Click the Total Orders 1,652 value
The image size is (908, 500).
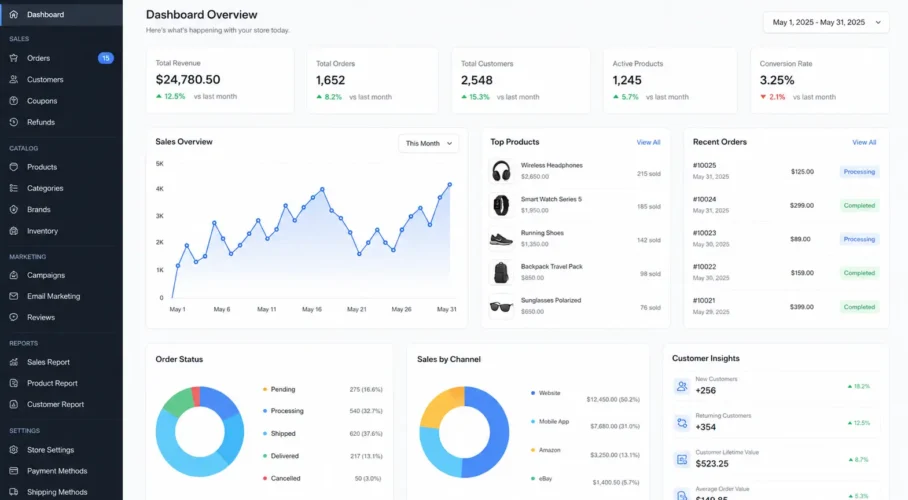pos(330,81)
